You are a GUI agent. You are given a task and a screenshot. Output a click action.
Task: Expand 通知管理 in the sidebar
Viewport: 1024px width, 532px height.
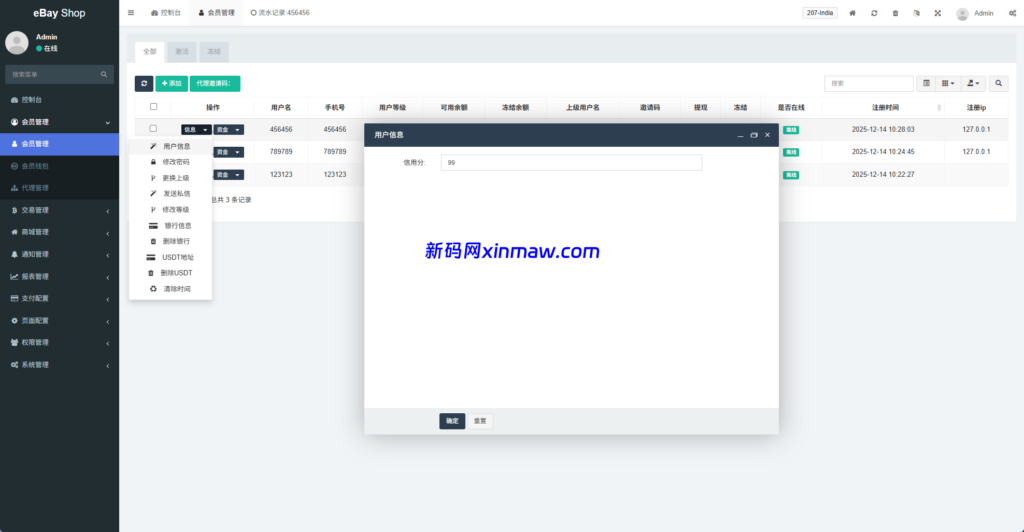point(59,255)
